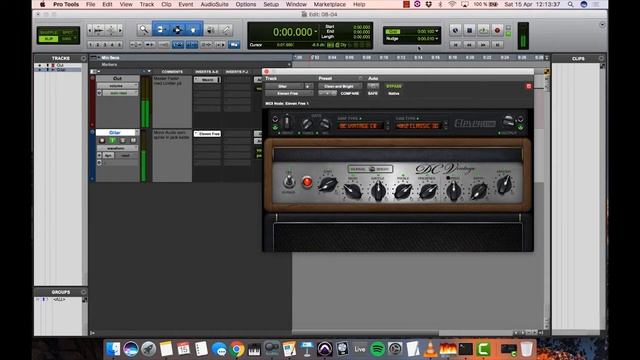Image resolution: width=640 pixels, height=360 pixels.
Task: Select the Zoomer tool in the toolbar
Action: 144,29
